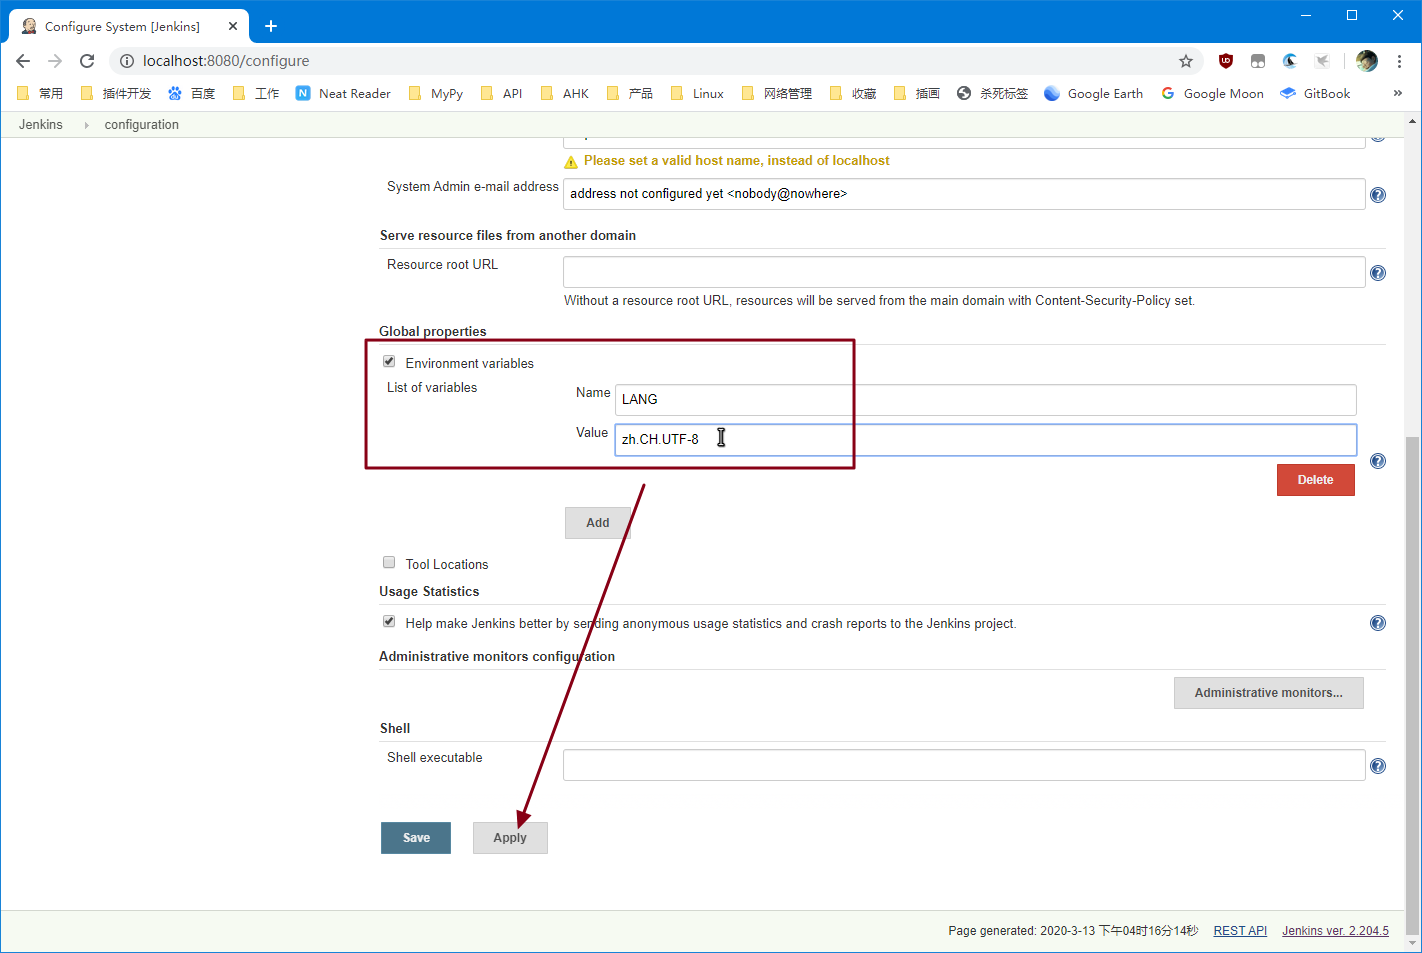Open the 收藏 bookmark folder
This screenshot has height=953, width=1422.
[853, 93]
